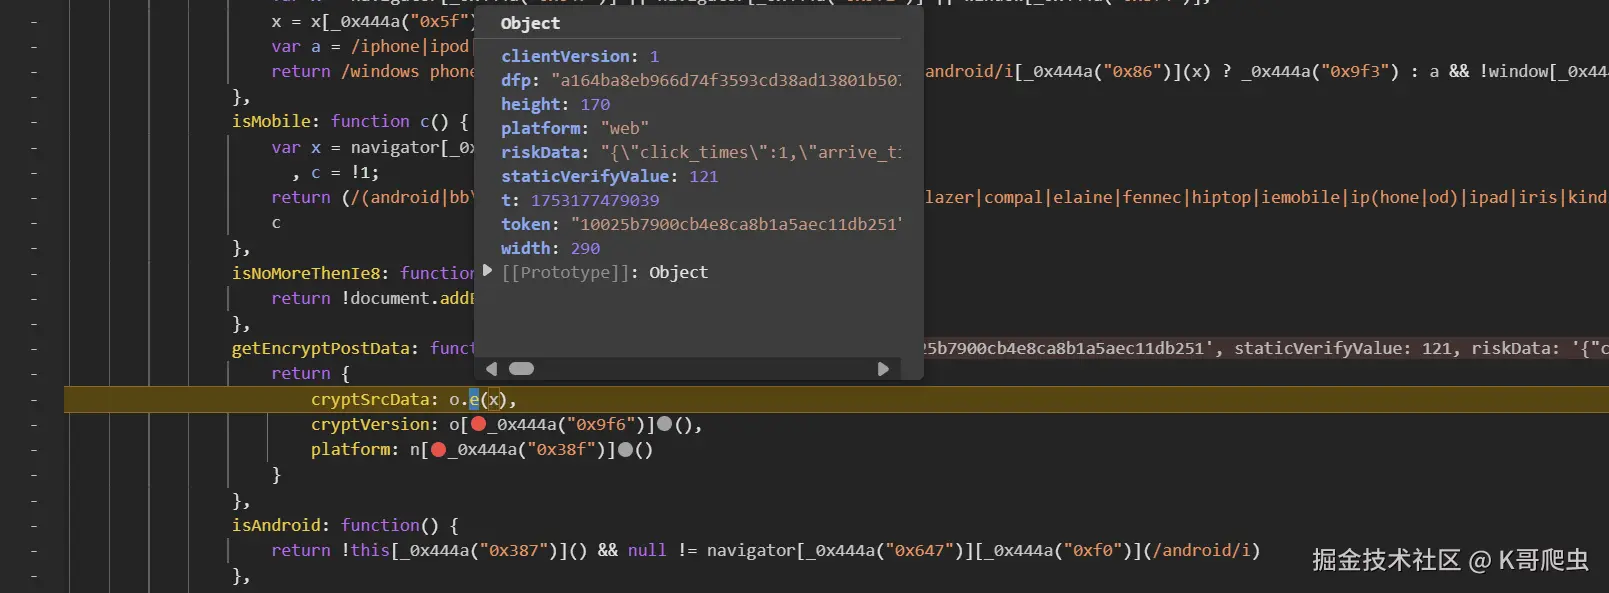The height and width of the screenshot is (593, 1609).
Task: Toggle gray inline breakpoint on cryptVersion line
Action: (665, 424)
